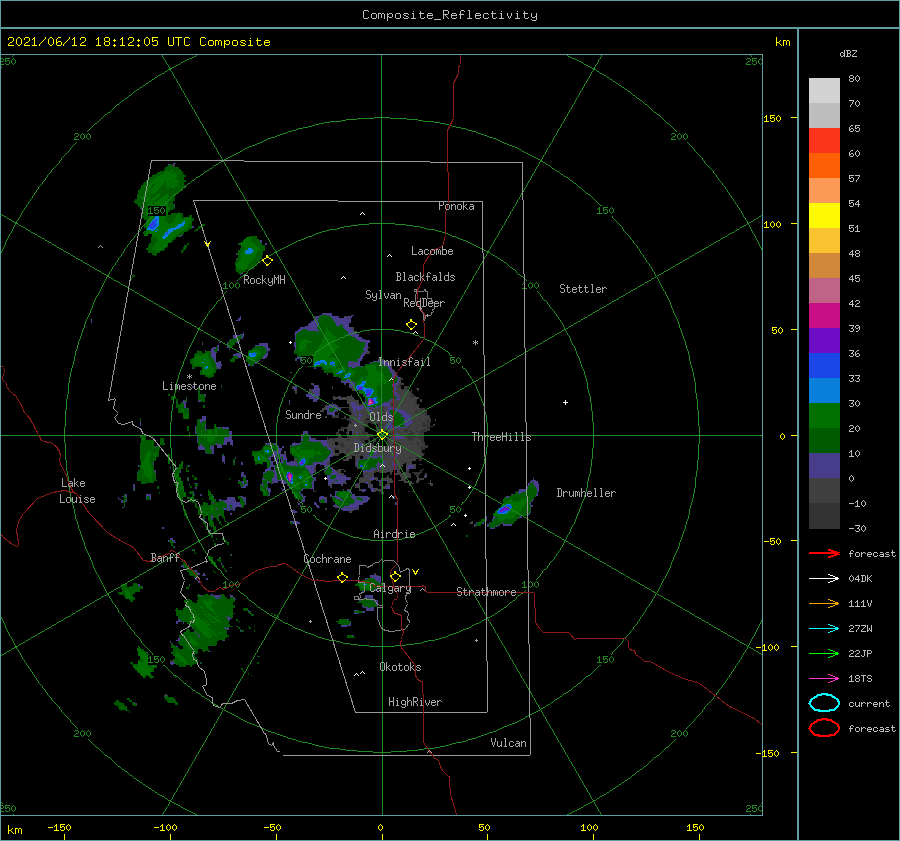Click the Airdrie city label
900x841 pixels.
coord(394,534)
